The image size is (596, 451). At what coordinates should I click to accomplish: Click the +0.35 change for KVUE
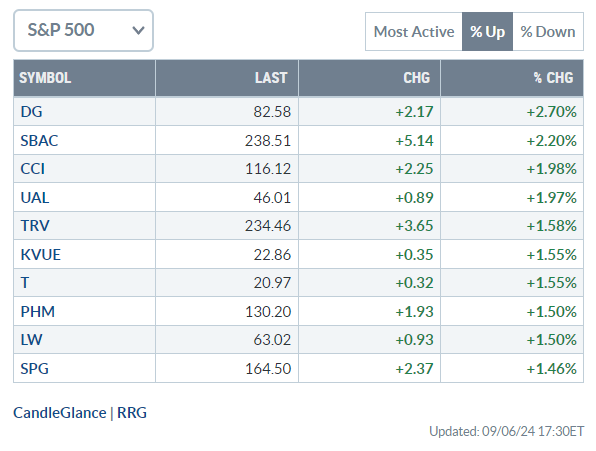[414, 255]
